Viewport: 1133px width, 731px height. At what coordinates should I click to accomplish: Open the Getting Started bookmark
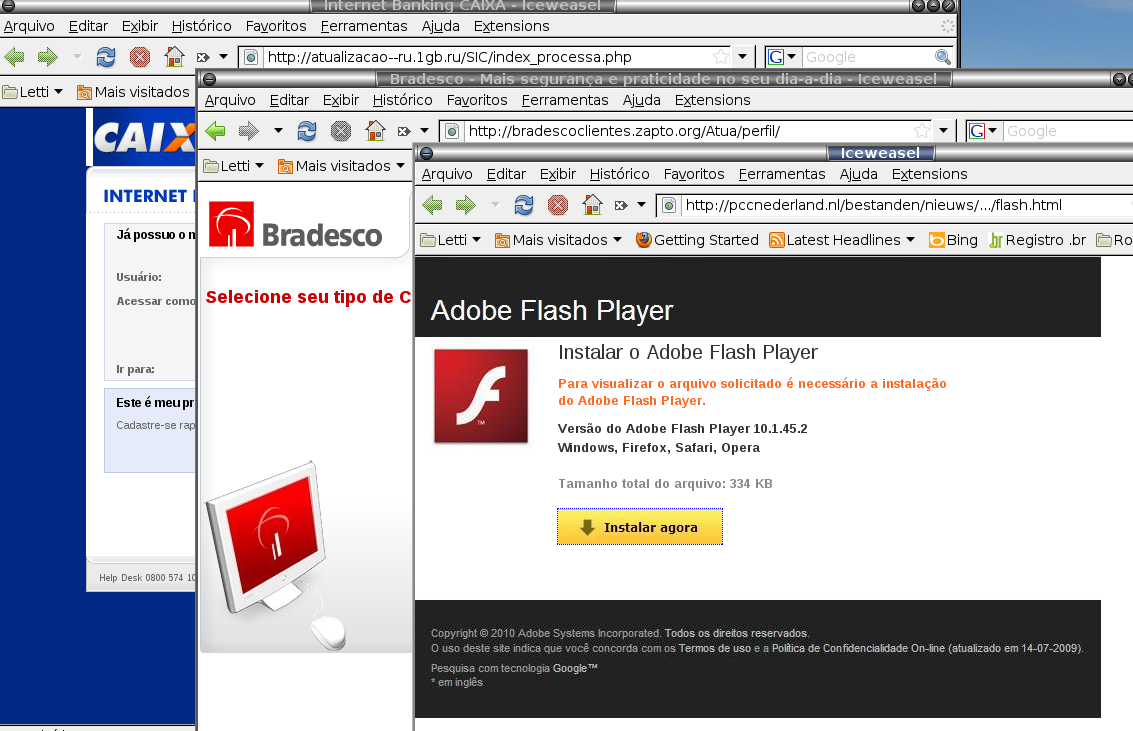click(697, 240)
